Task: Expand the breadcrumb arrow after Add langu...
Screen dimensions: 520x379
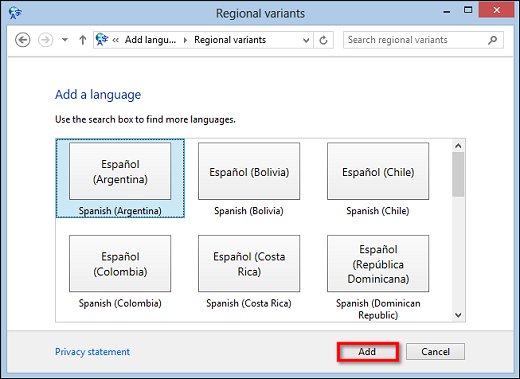Action: 185,40
